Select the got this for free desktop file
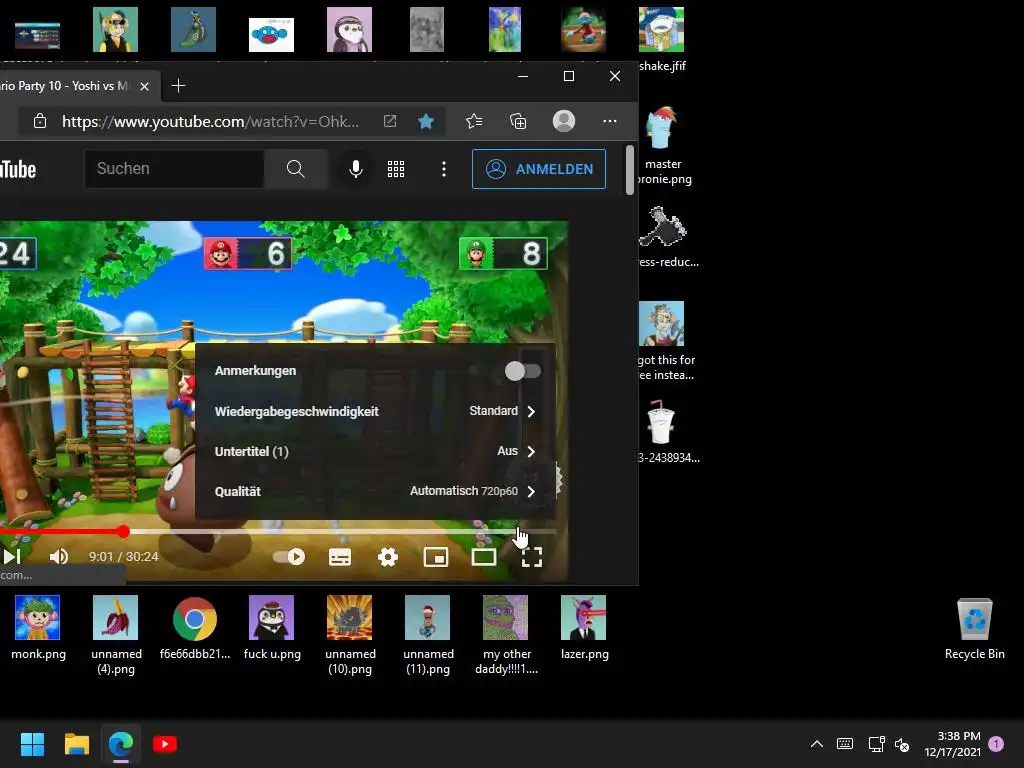The width and height of the screenshot is (1024, 768). [x=665, y=341]
